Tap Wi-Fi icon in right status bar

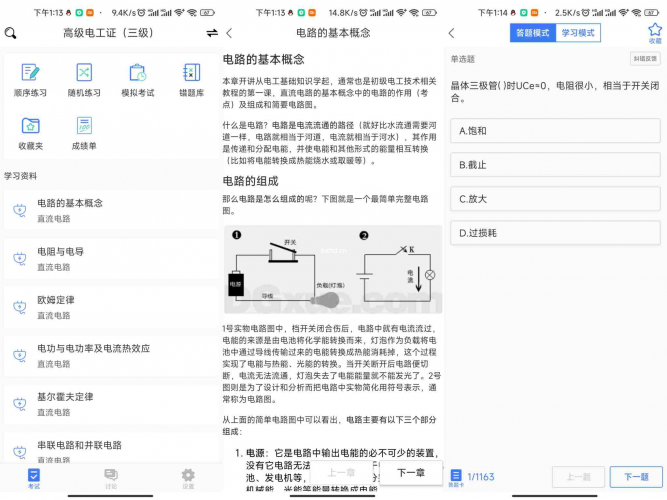(x=636, y=13)
